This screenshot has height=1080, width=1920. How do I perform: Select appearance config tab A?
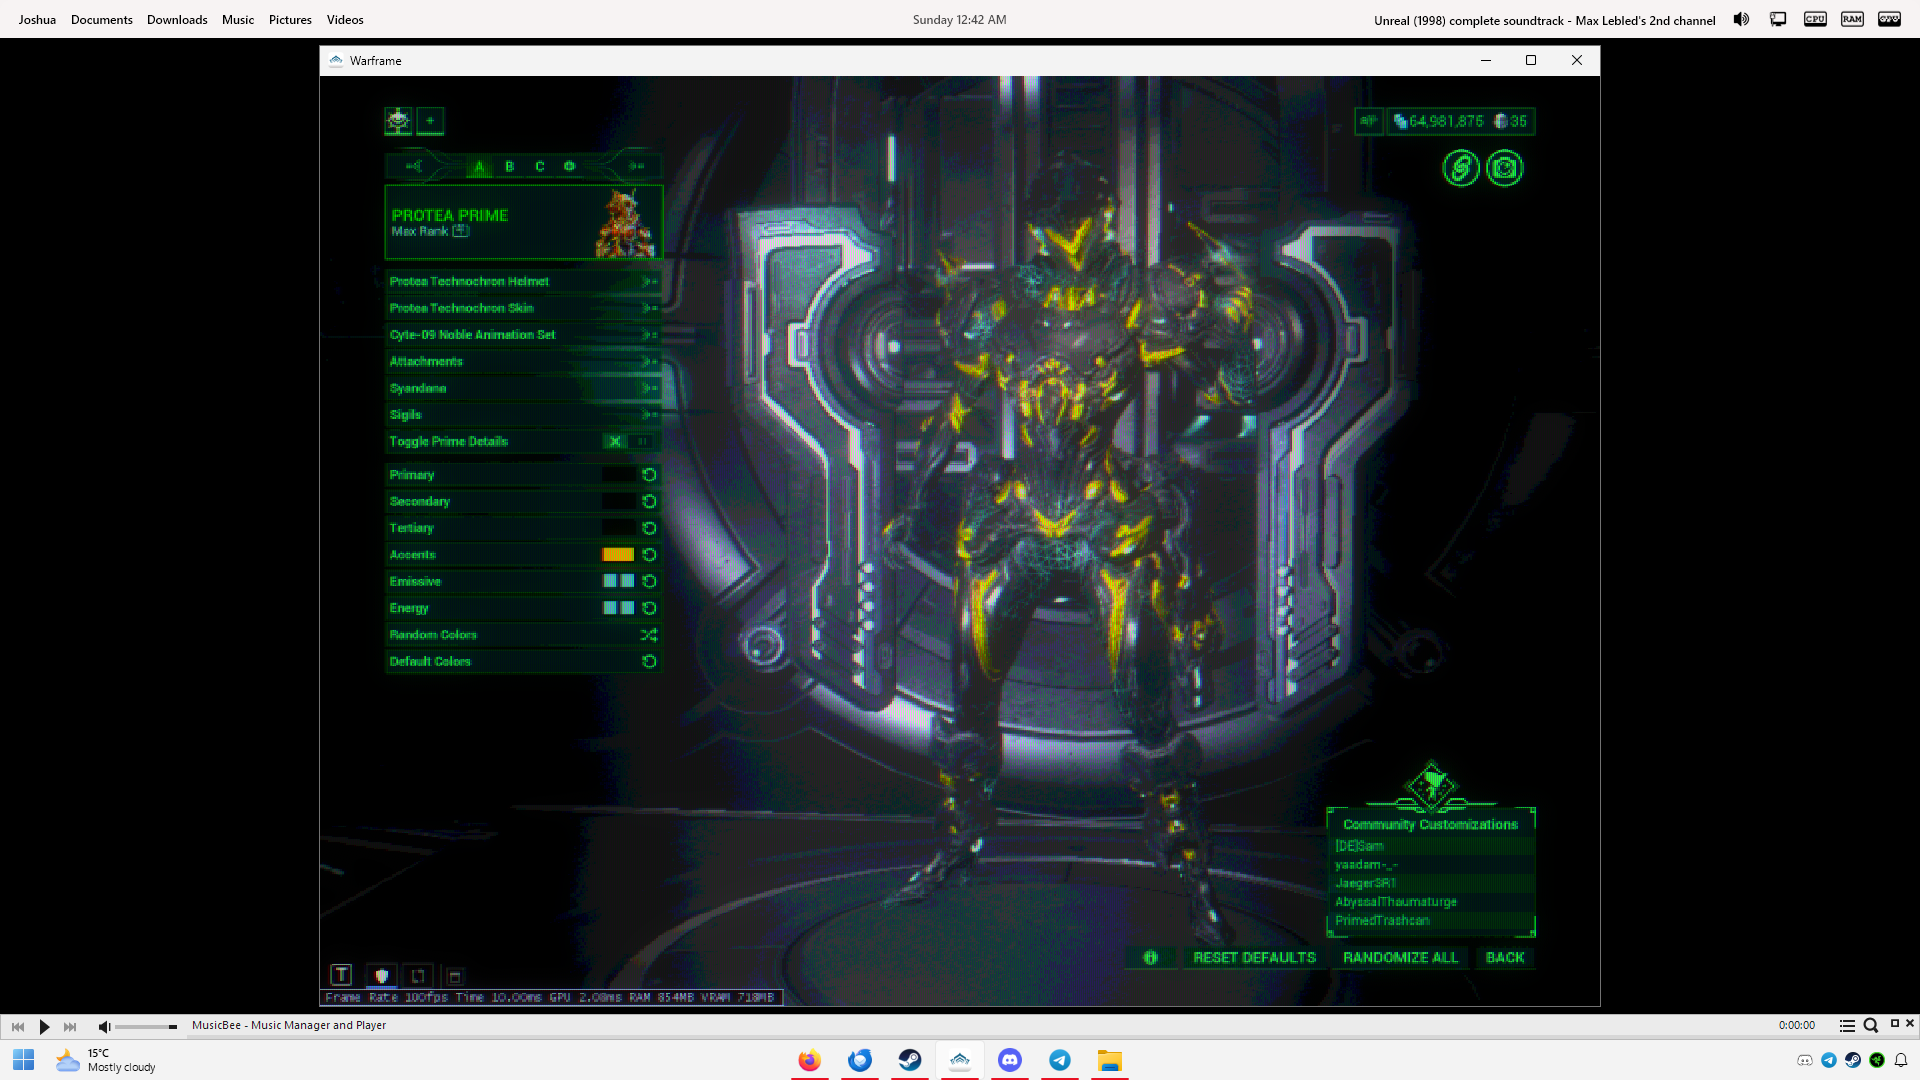tap(479, 166)
